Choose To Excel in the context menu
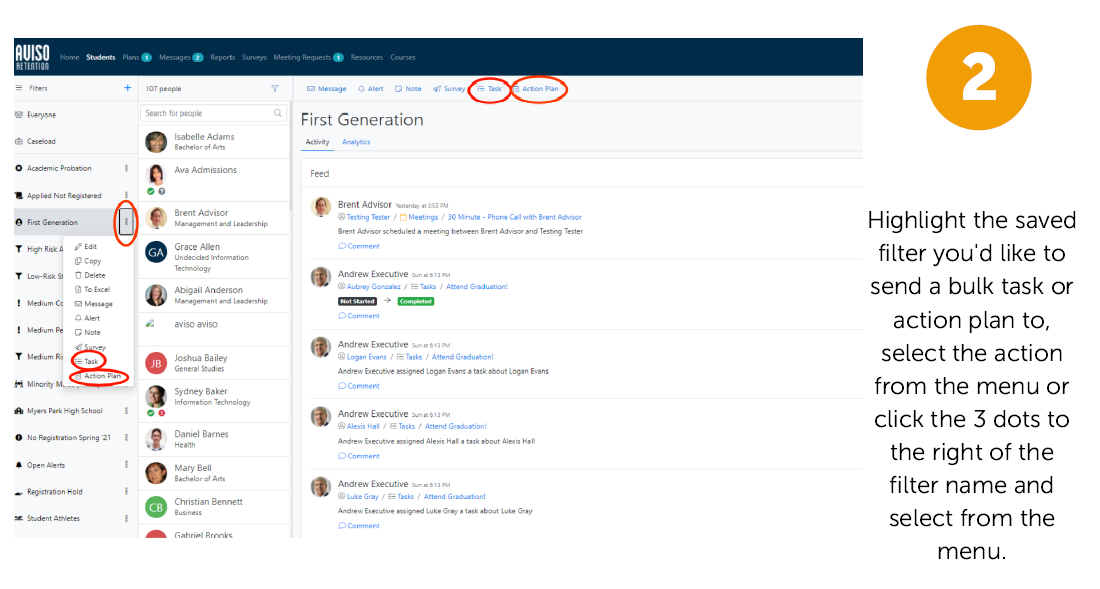1100x589 pixels. 93,290
